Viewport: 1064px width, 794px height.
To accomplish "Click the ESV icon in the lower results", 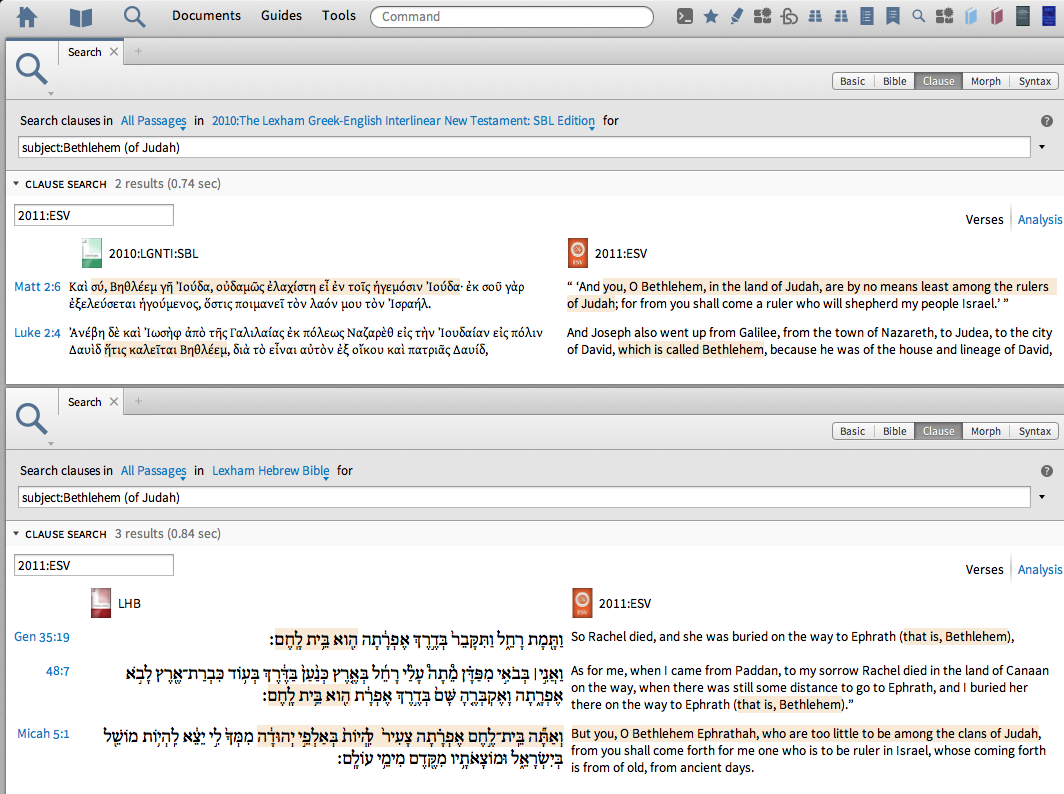I will (582, 603).
